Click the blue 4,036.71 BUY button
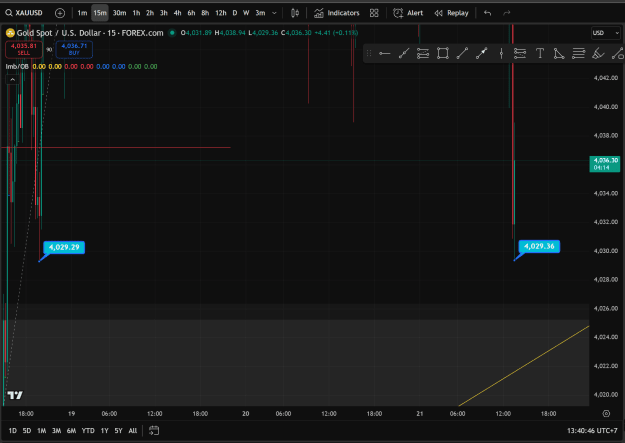The image size is (625, 443). (74, 49)
